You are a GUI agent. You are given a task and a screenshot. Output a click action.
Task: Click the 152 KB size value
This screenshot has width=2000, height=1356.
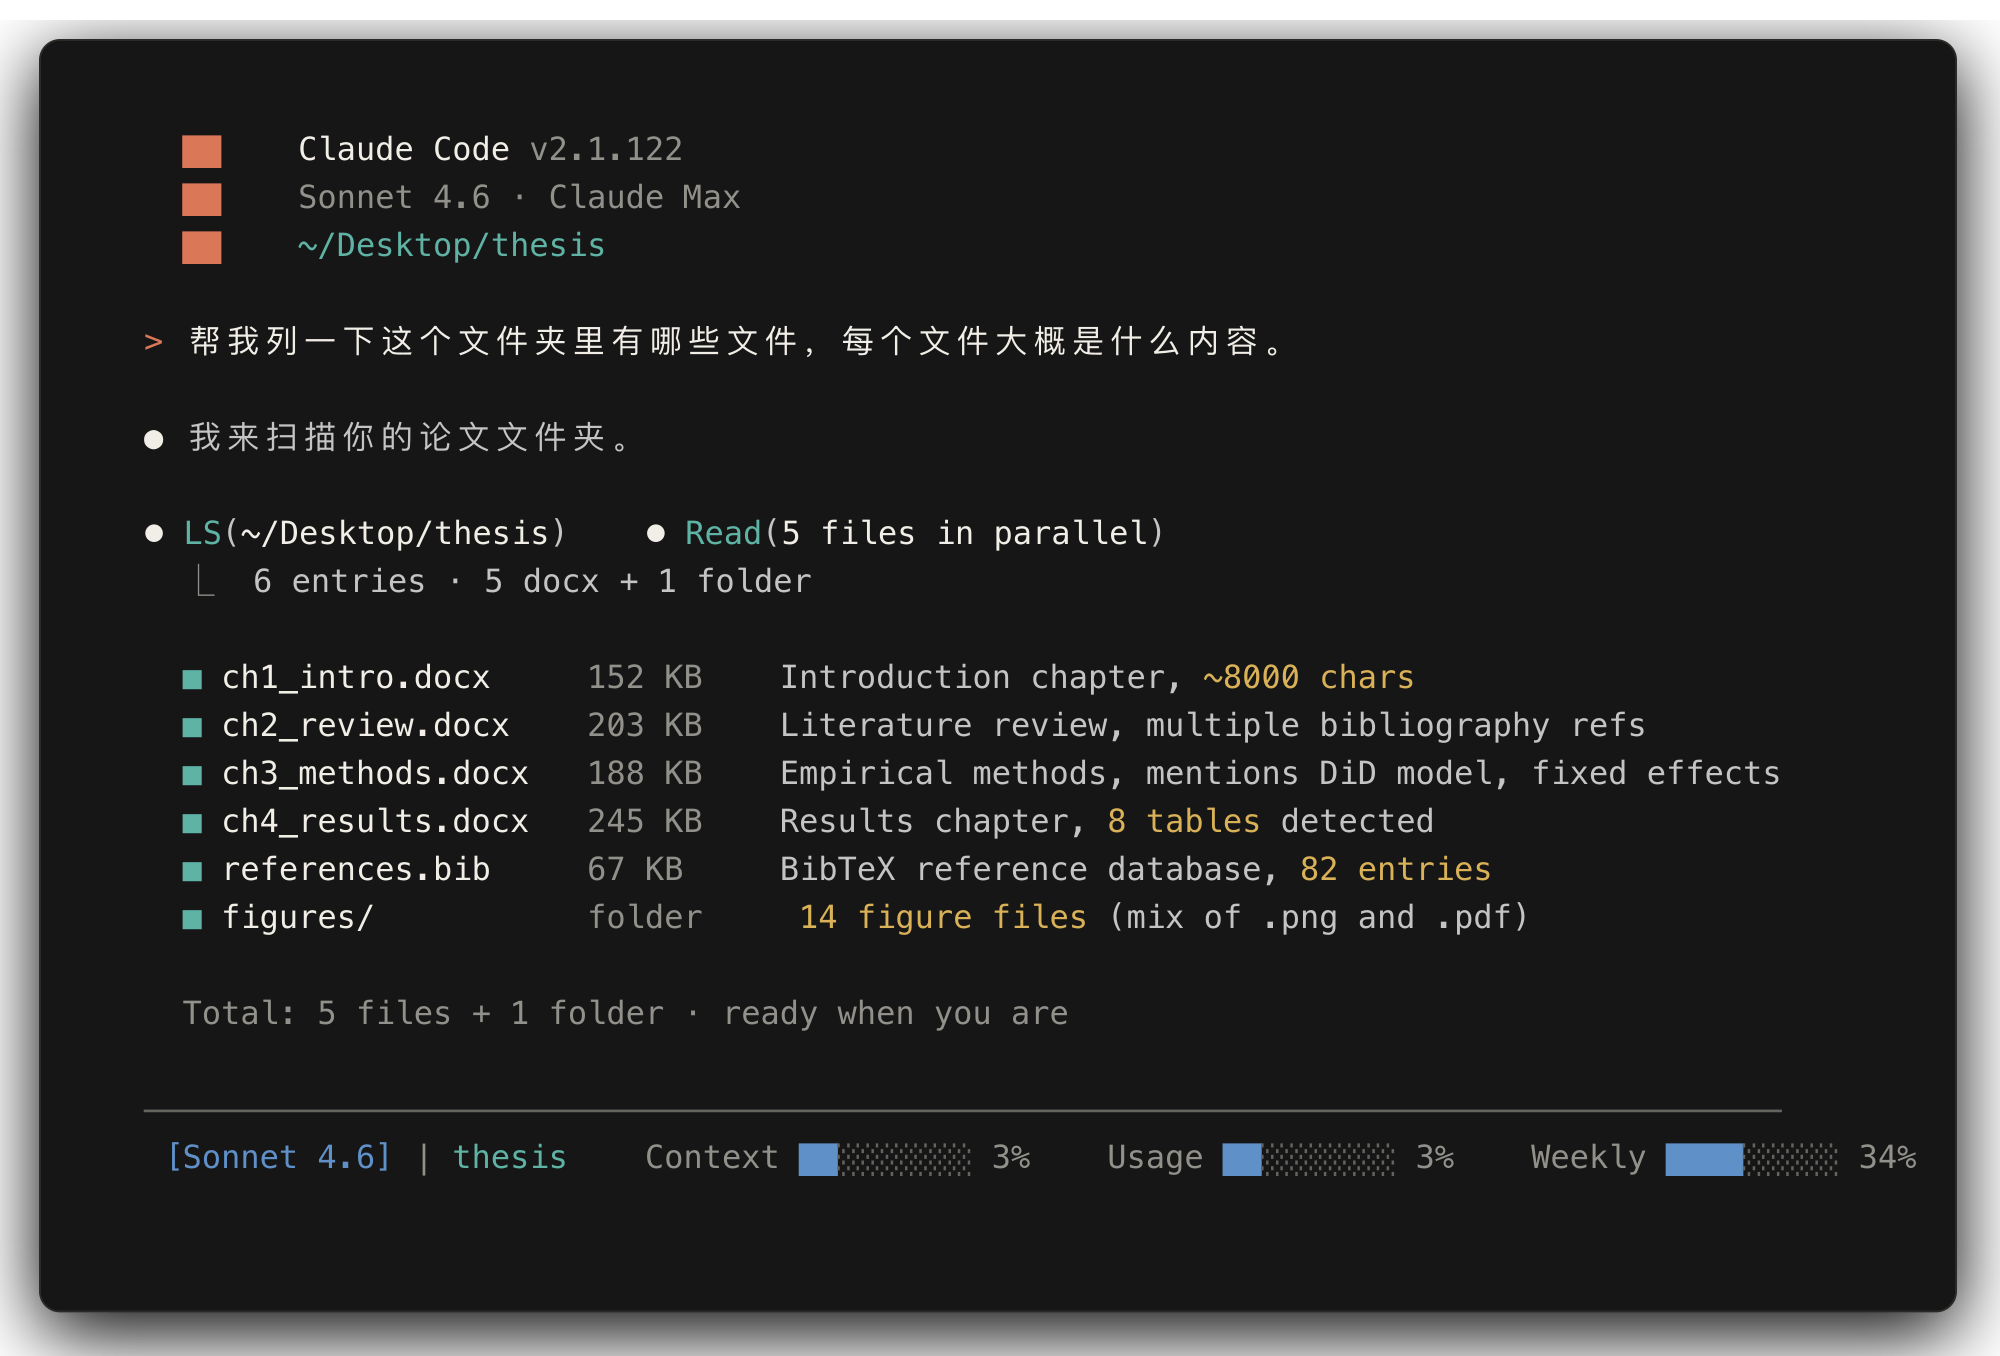click(645, 677)
